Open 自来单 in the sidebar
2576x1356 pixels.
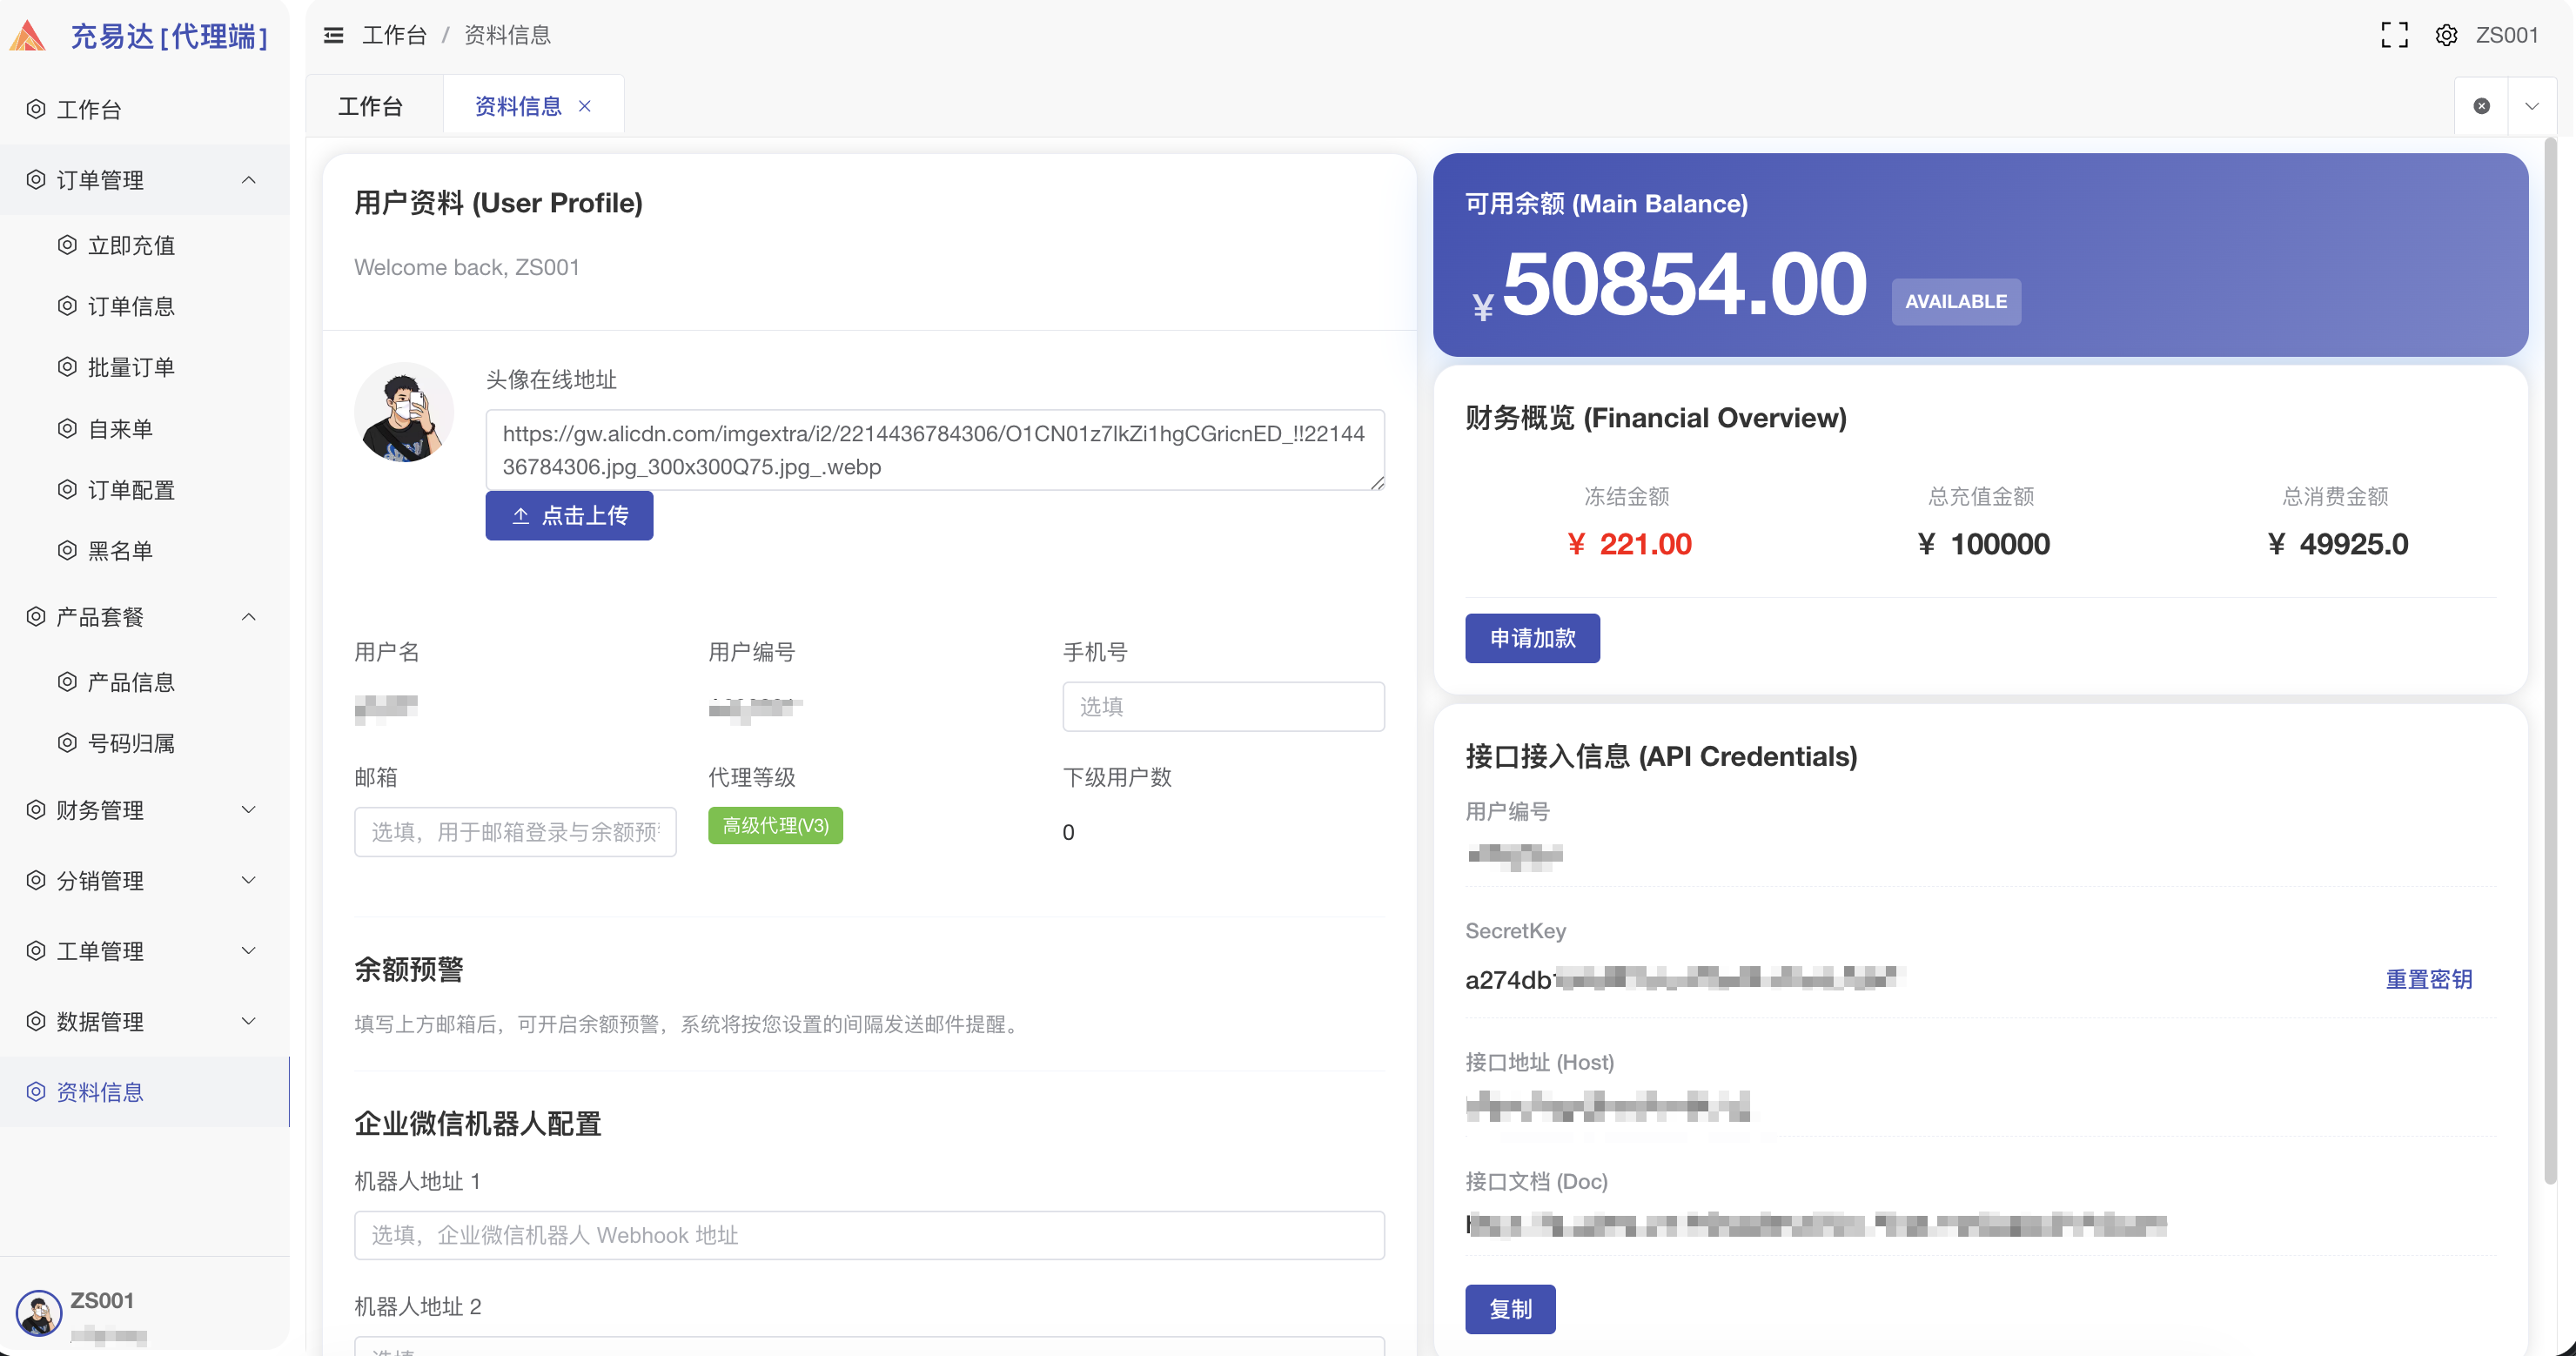coord(145,429)
